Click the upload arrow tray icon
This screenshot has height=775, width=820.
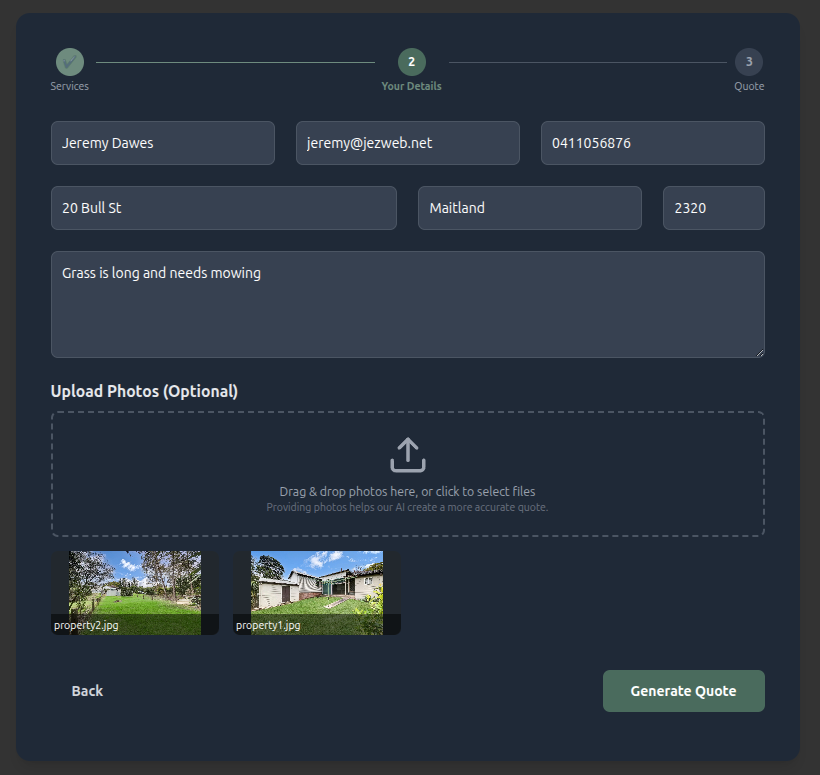(x=407, y=455)
